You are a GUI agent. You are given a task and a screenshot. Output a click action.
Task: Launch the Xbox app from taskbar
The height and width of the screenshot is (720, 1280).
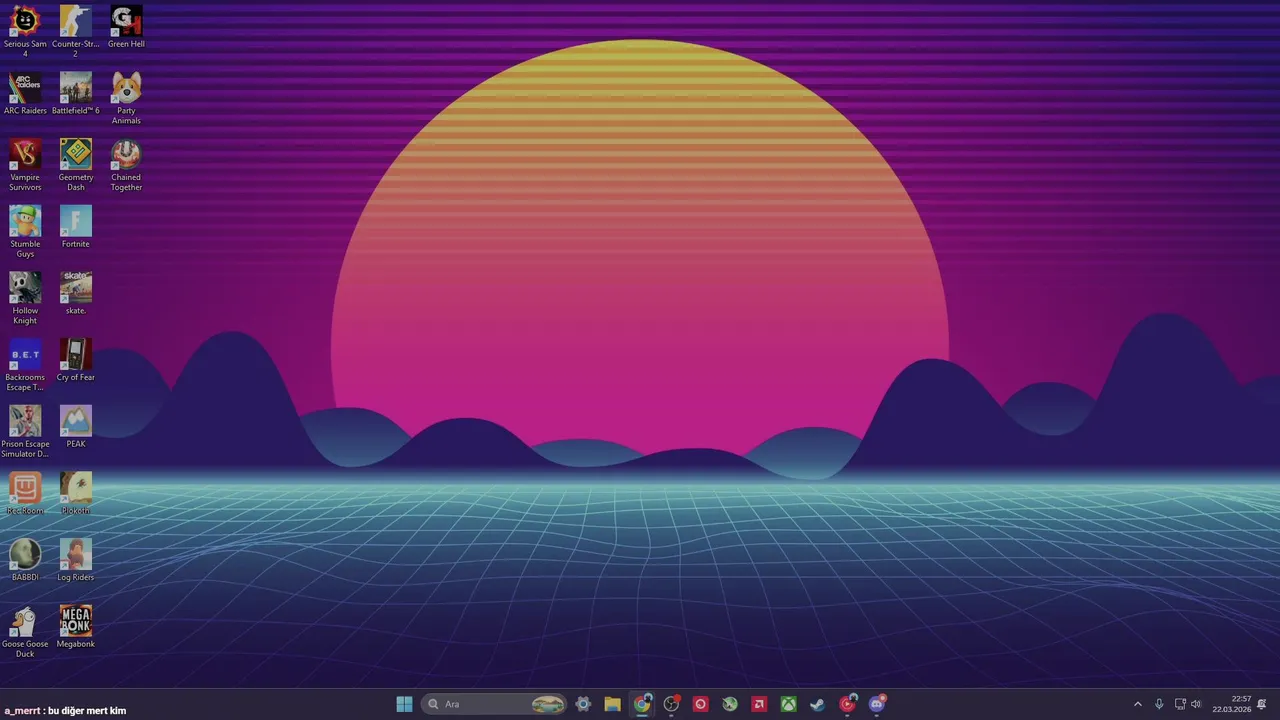[x=788, y=704]
